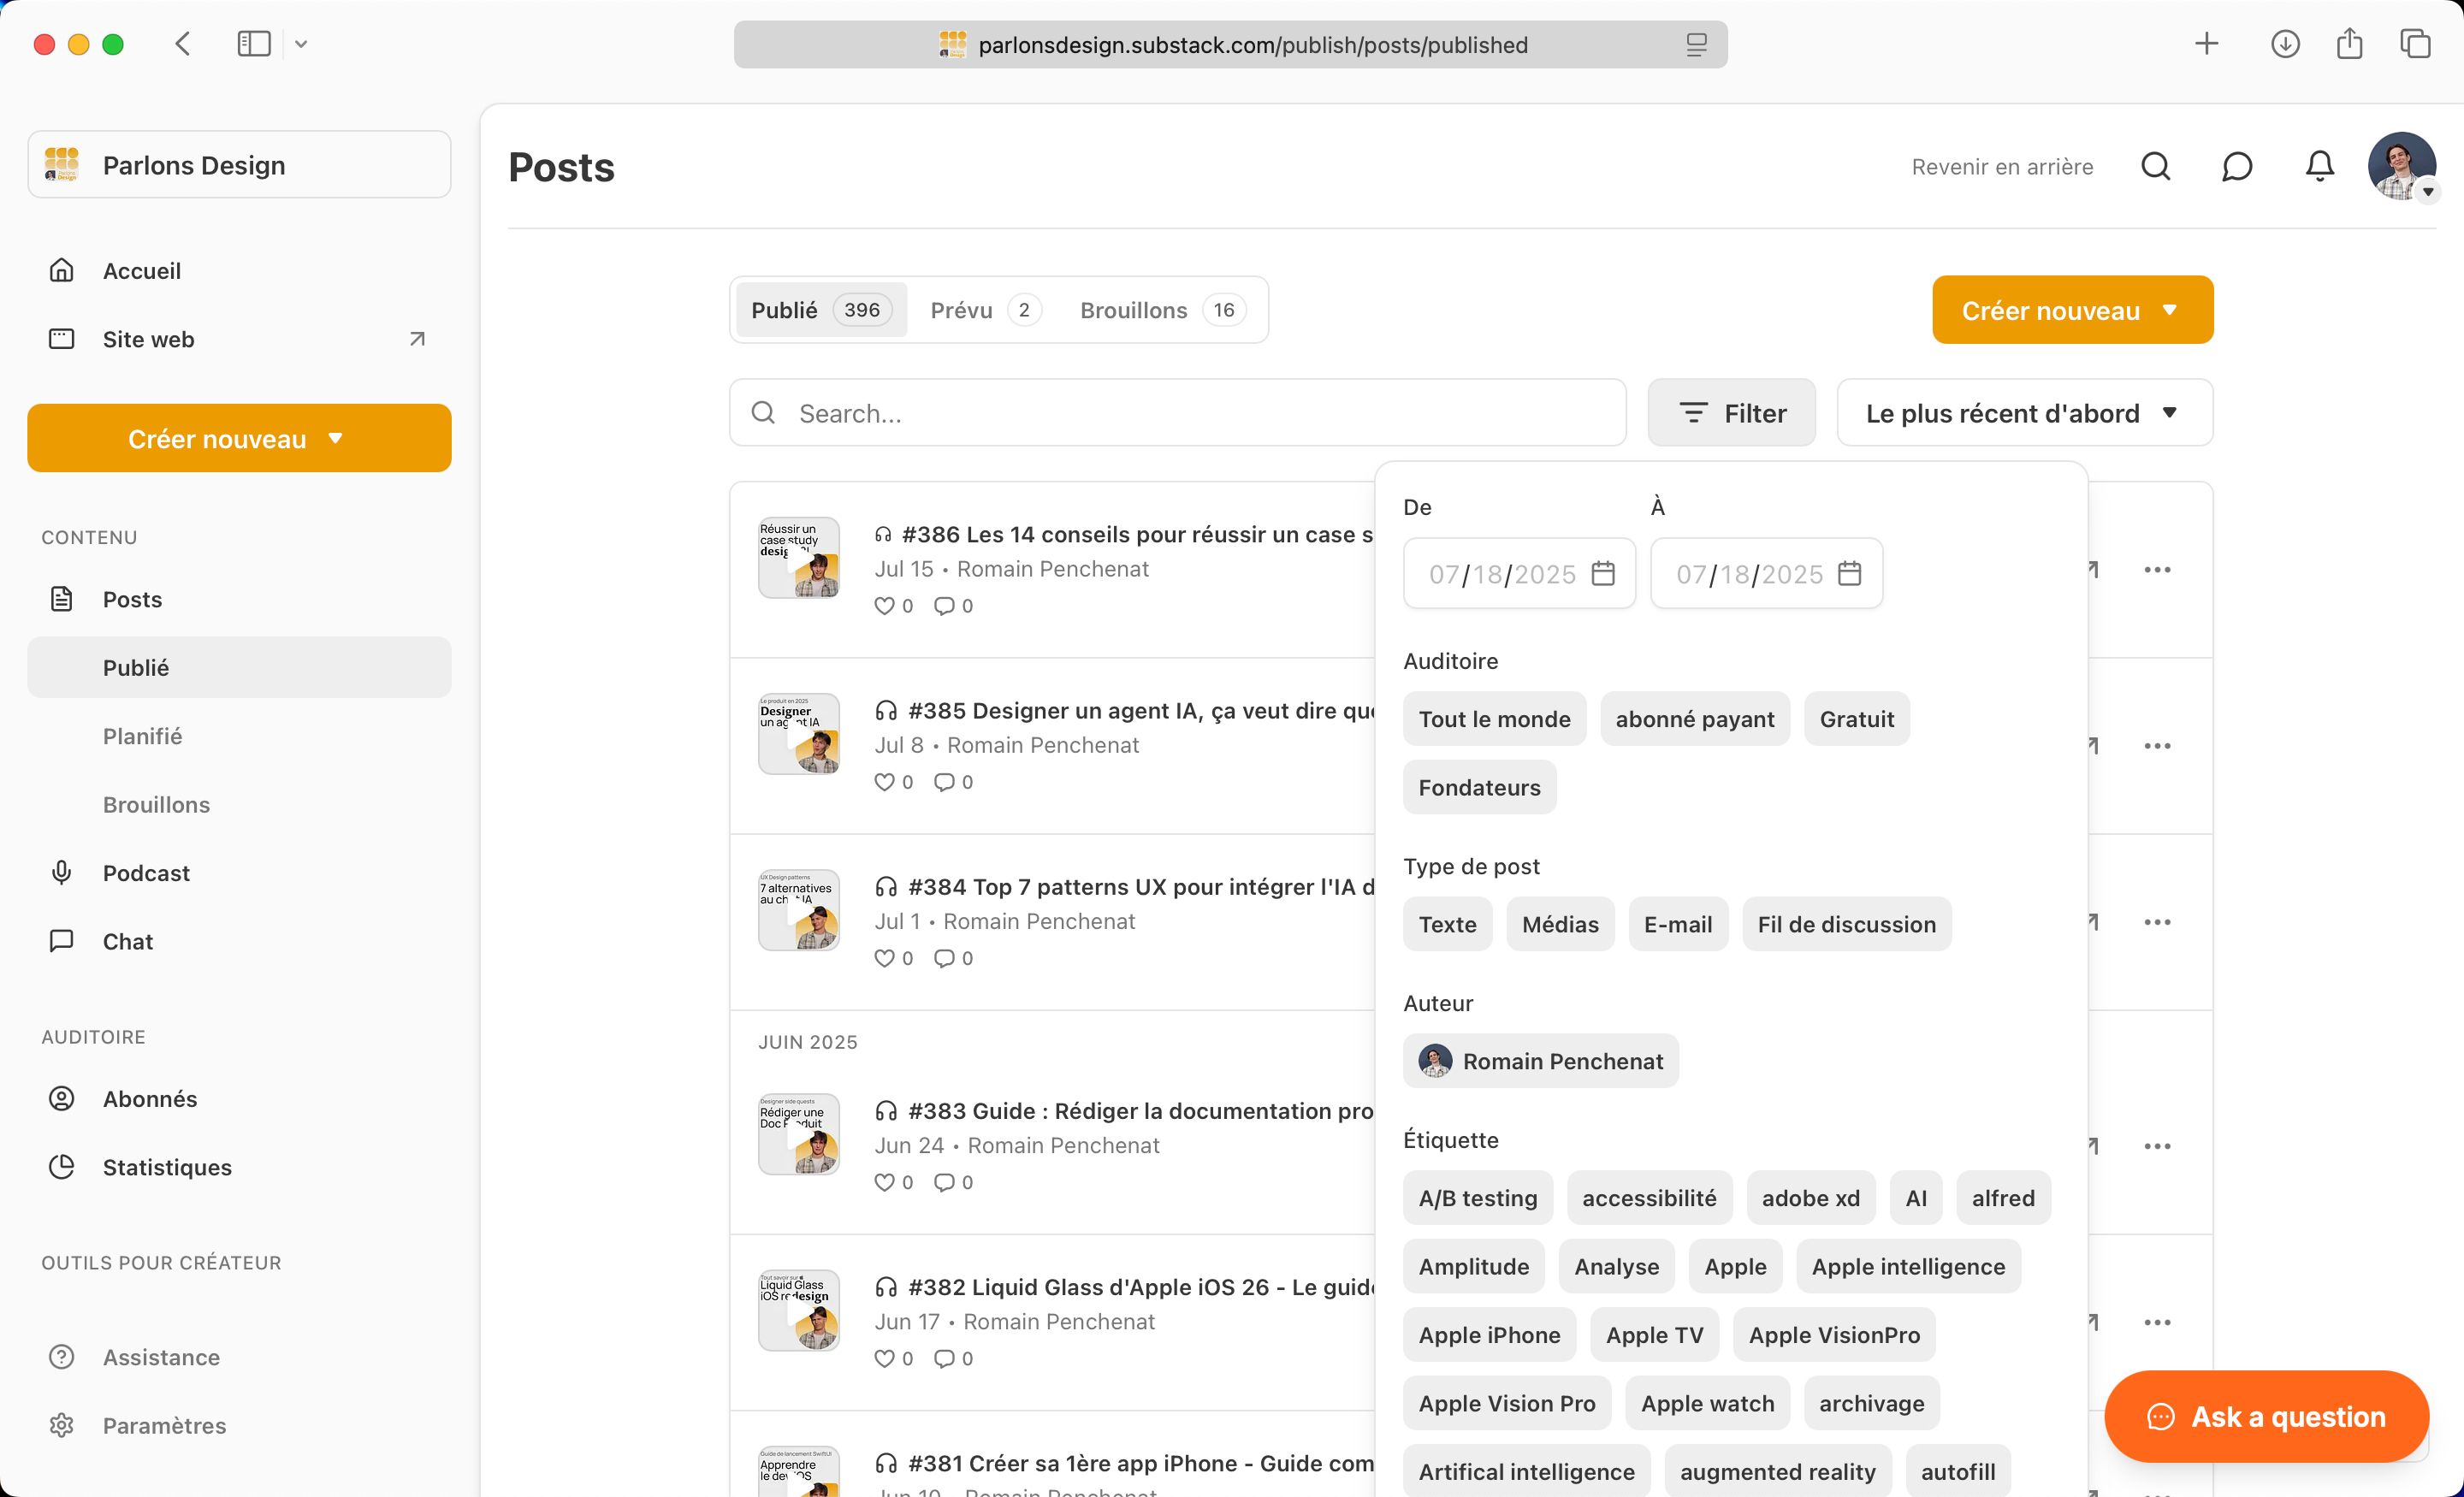Open more options for post #386
This screenshot has height=1497, width=2464.
(x=2157, y=569)
